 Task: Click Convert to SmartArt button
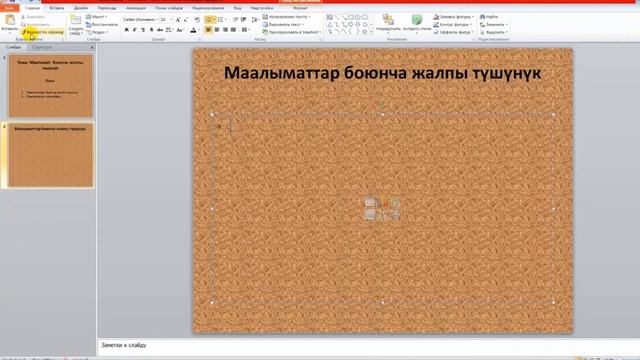tap(291, 32)
